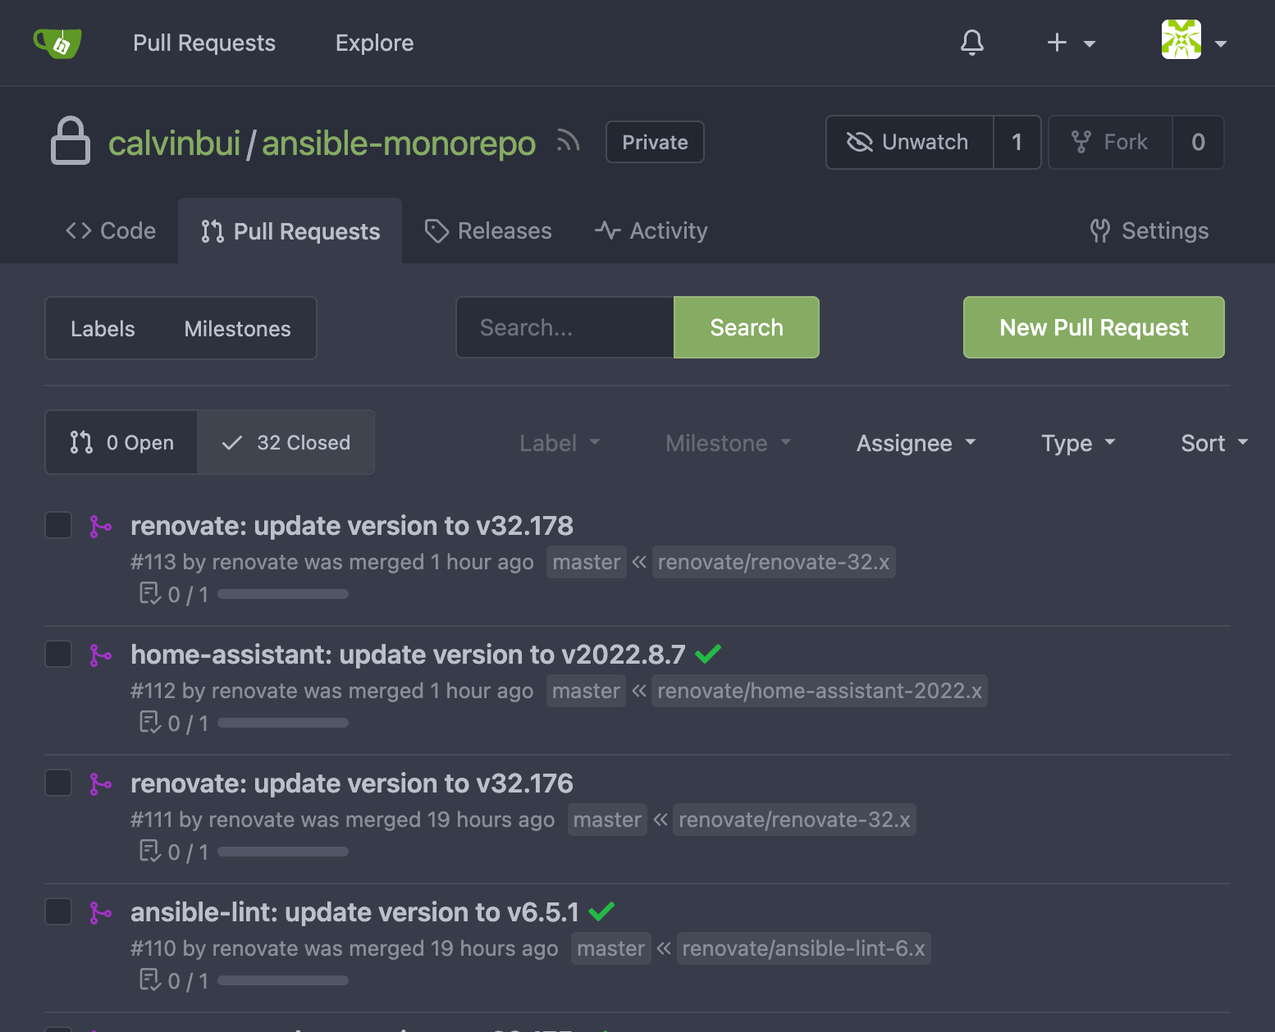The height and width of the screenshot is (1032, 1275).
Task: Open the Sort dropdown
Action: click(1212, 443)
